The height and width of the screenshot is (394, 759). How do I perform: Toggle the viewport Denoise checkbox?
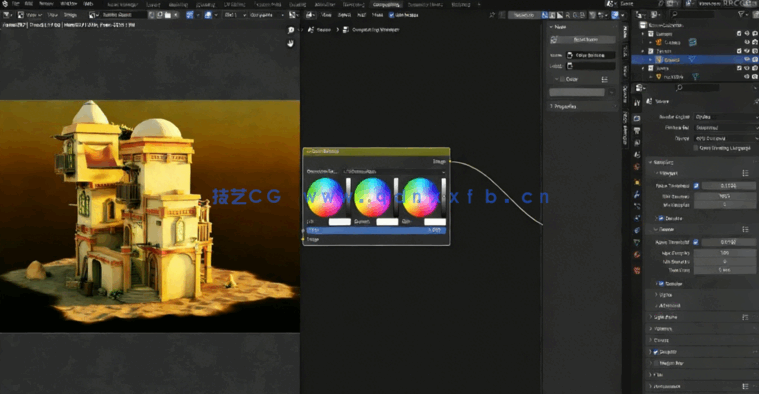click(x=661, y=218)
